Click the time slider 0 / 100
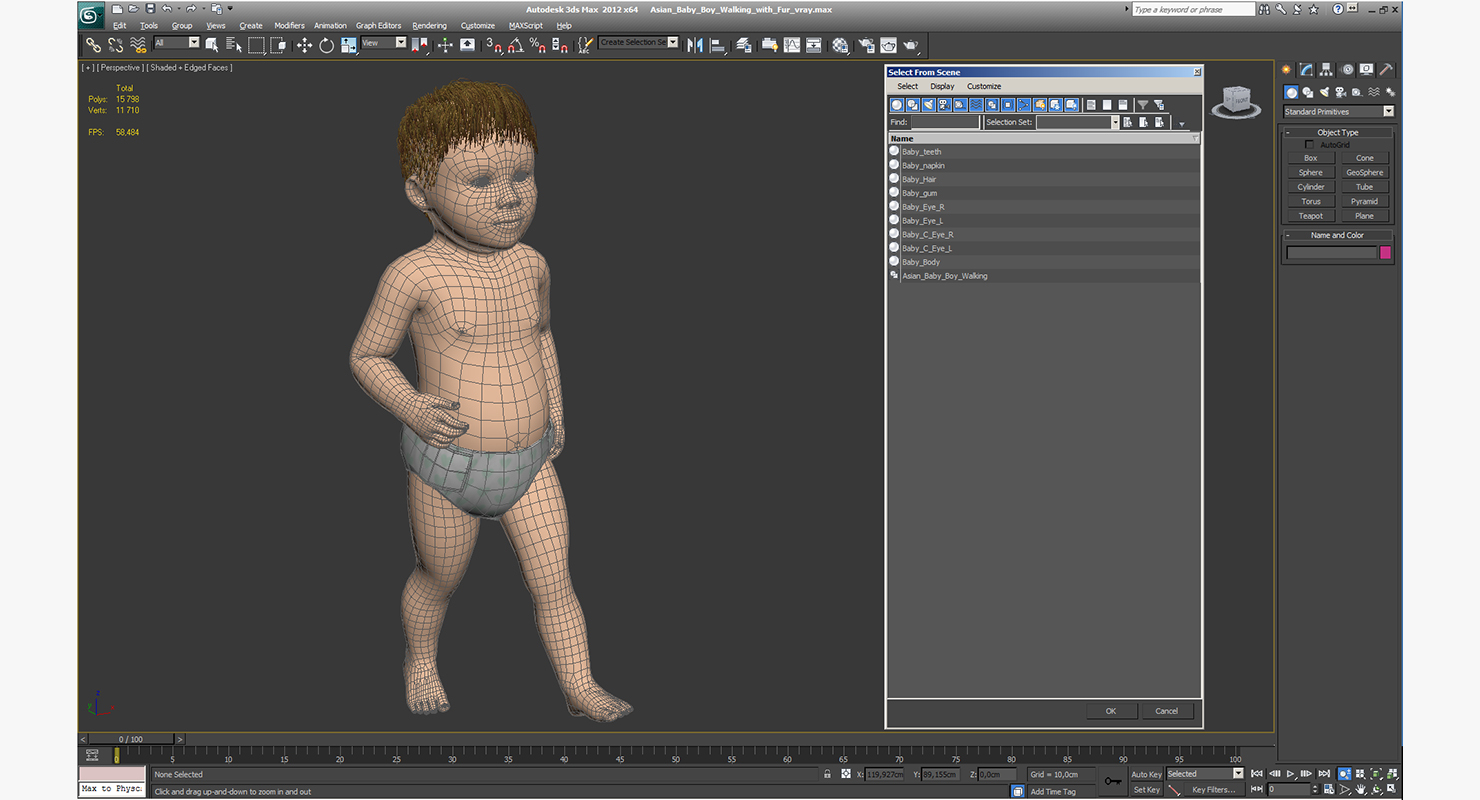The width and height of the screenshot is (1480, 800). 131,739
